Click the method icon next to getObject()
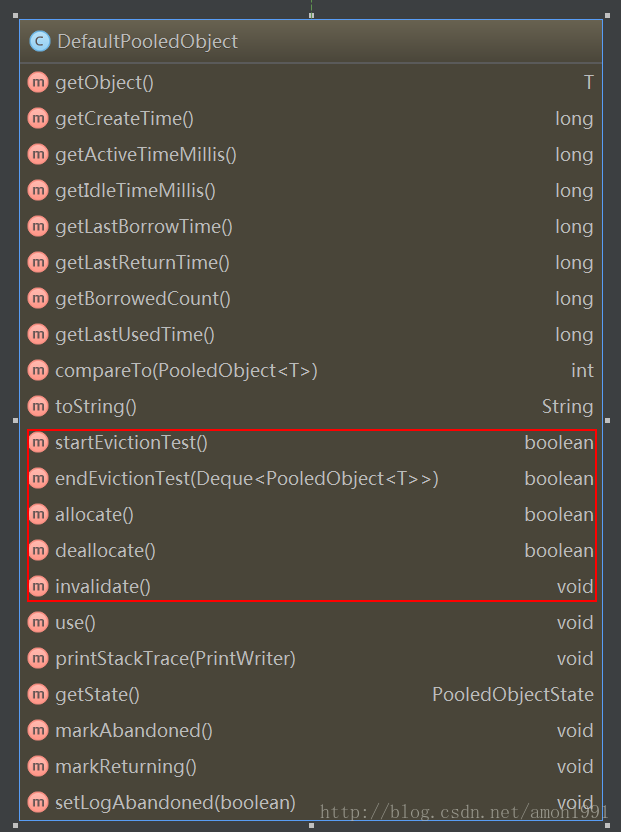621x832 pixels. coord(38,82)
